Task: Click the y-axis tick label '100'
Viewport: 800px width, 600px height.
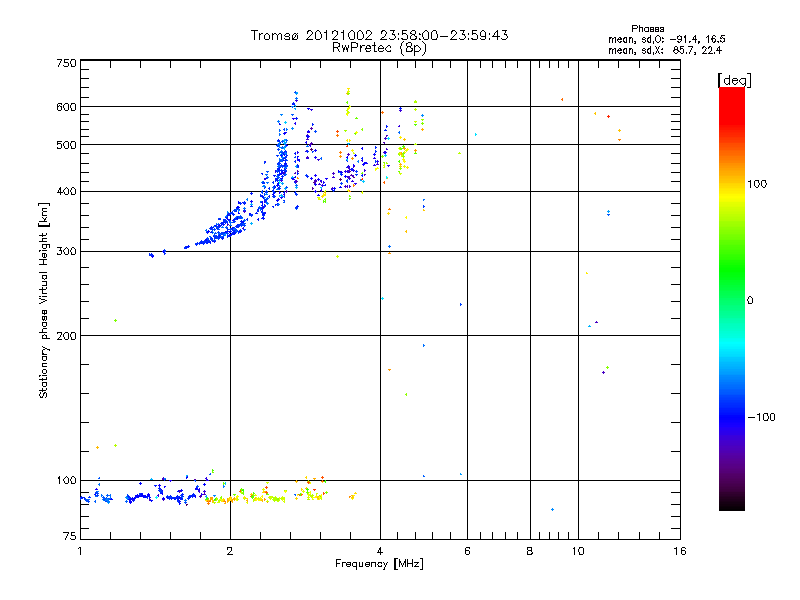Action: coord(66,481)
